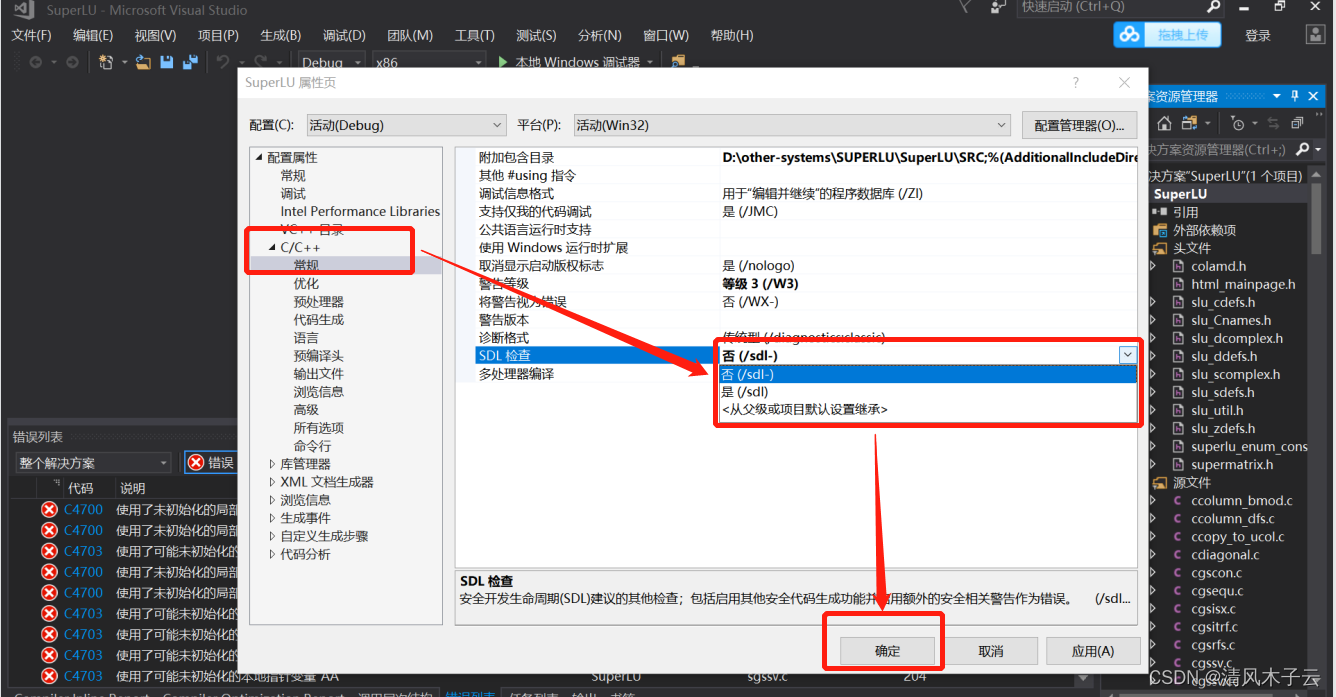
Task: Click supermatrix.h in Solution Explorer
Action: pyautogui.click(x=1232, y=464)
